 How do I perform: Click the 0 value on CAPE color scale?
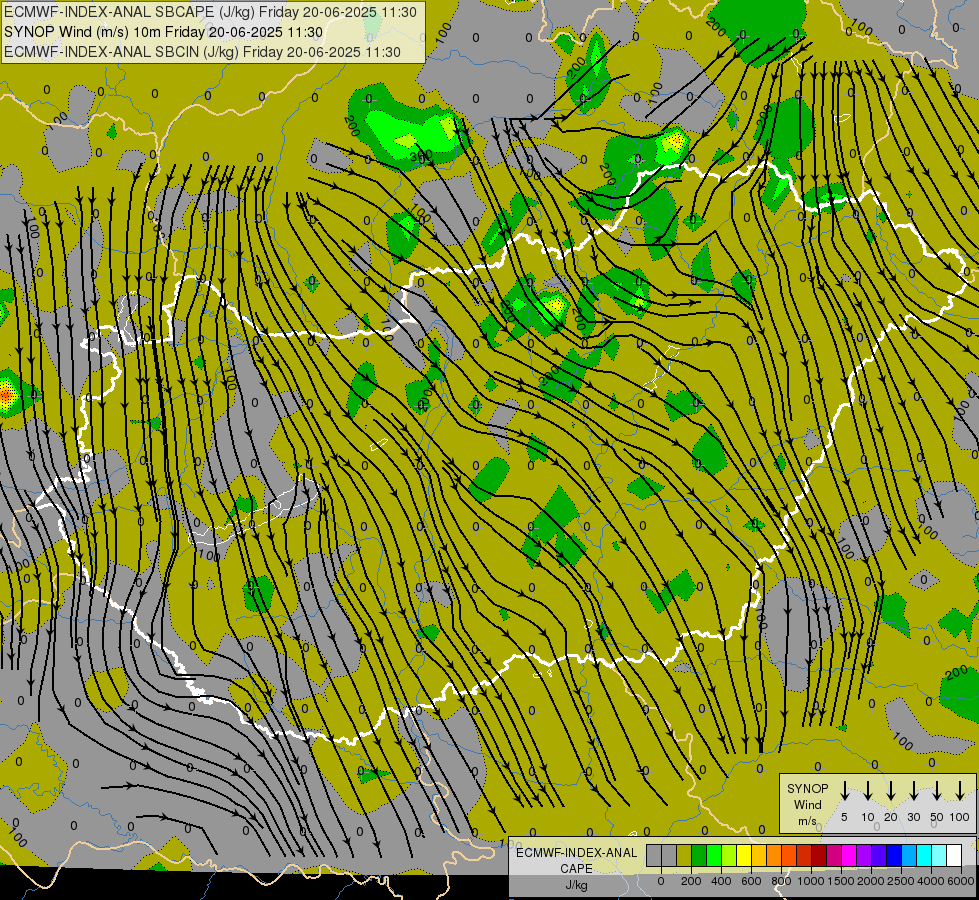click(661, 881)
